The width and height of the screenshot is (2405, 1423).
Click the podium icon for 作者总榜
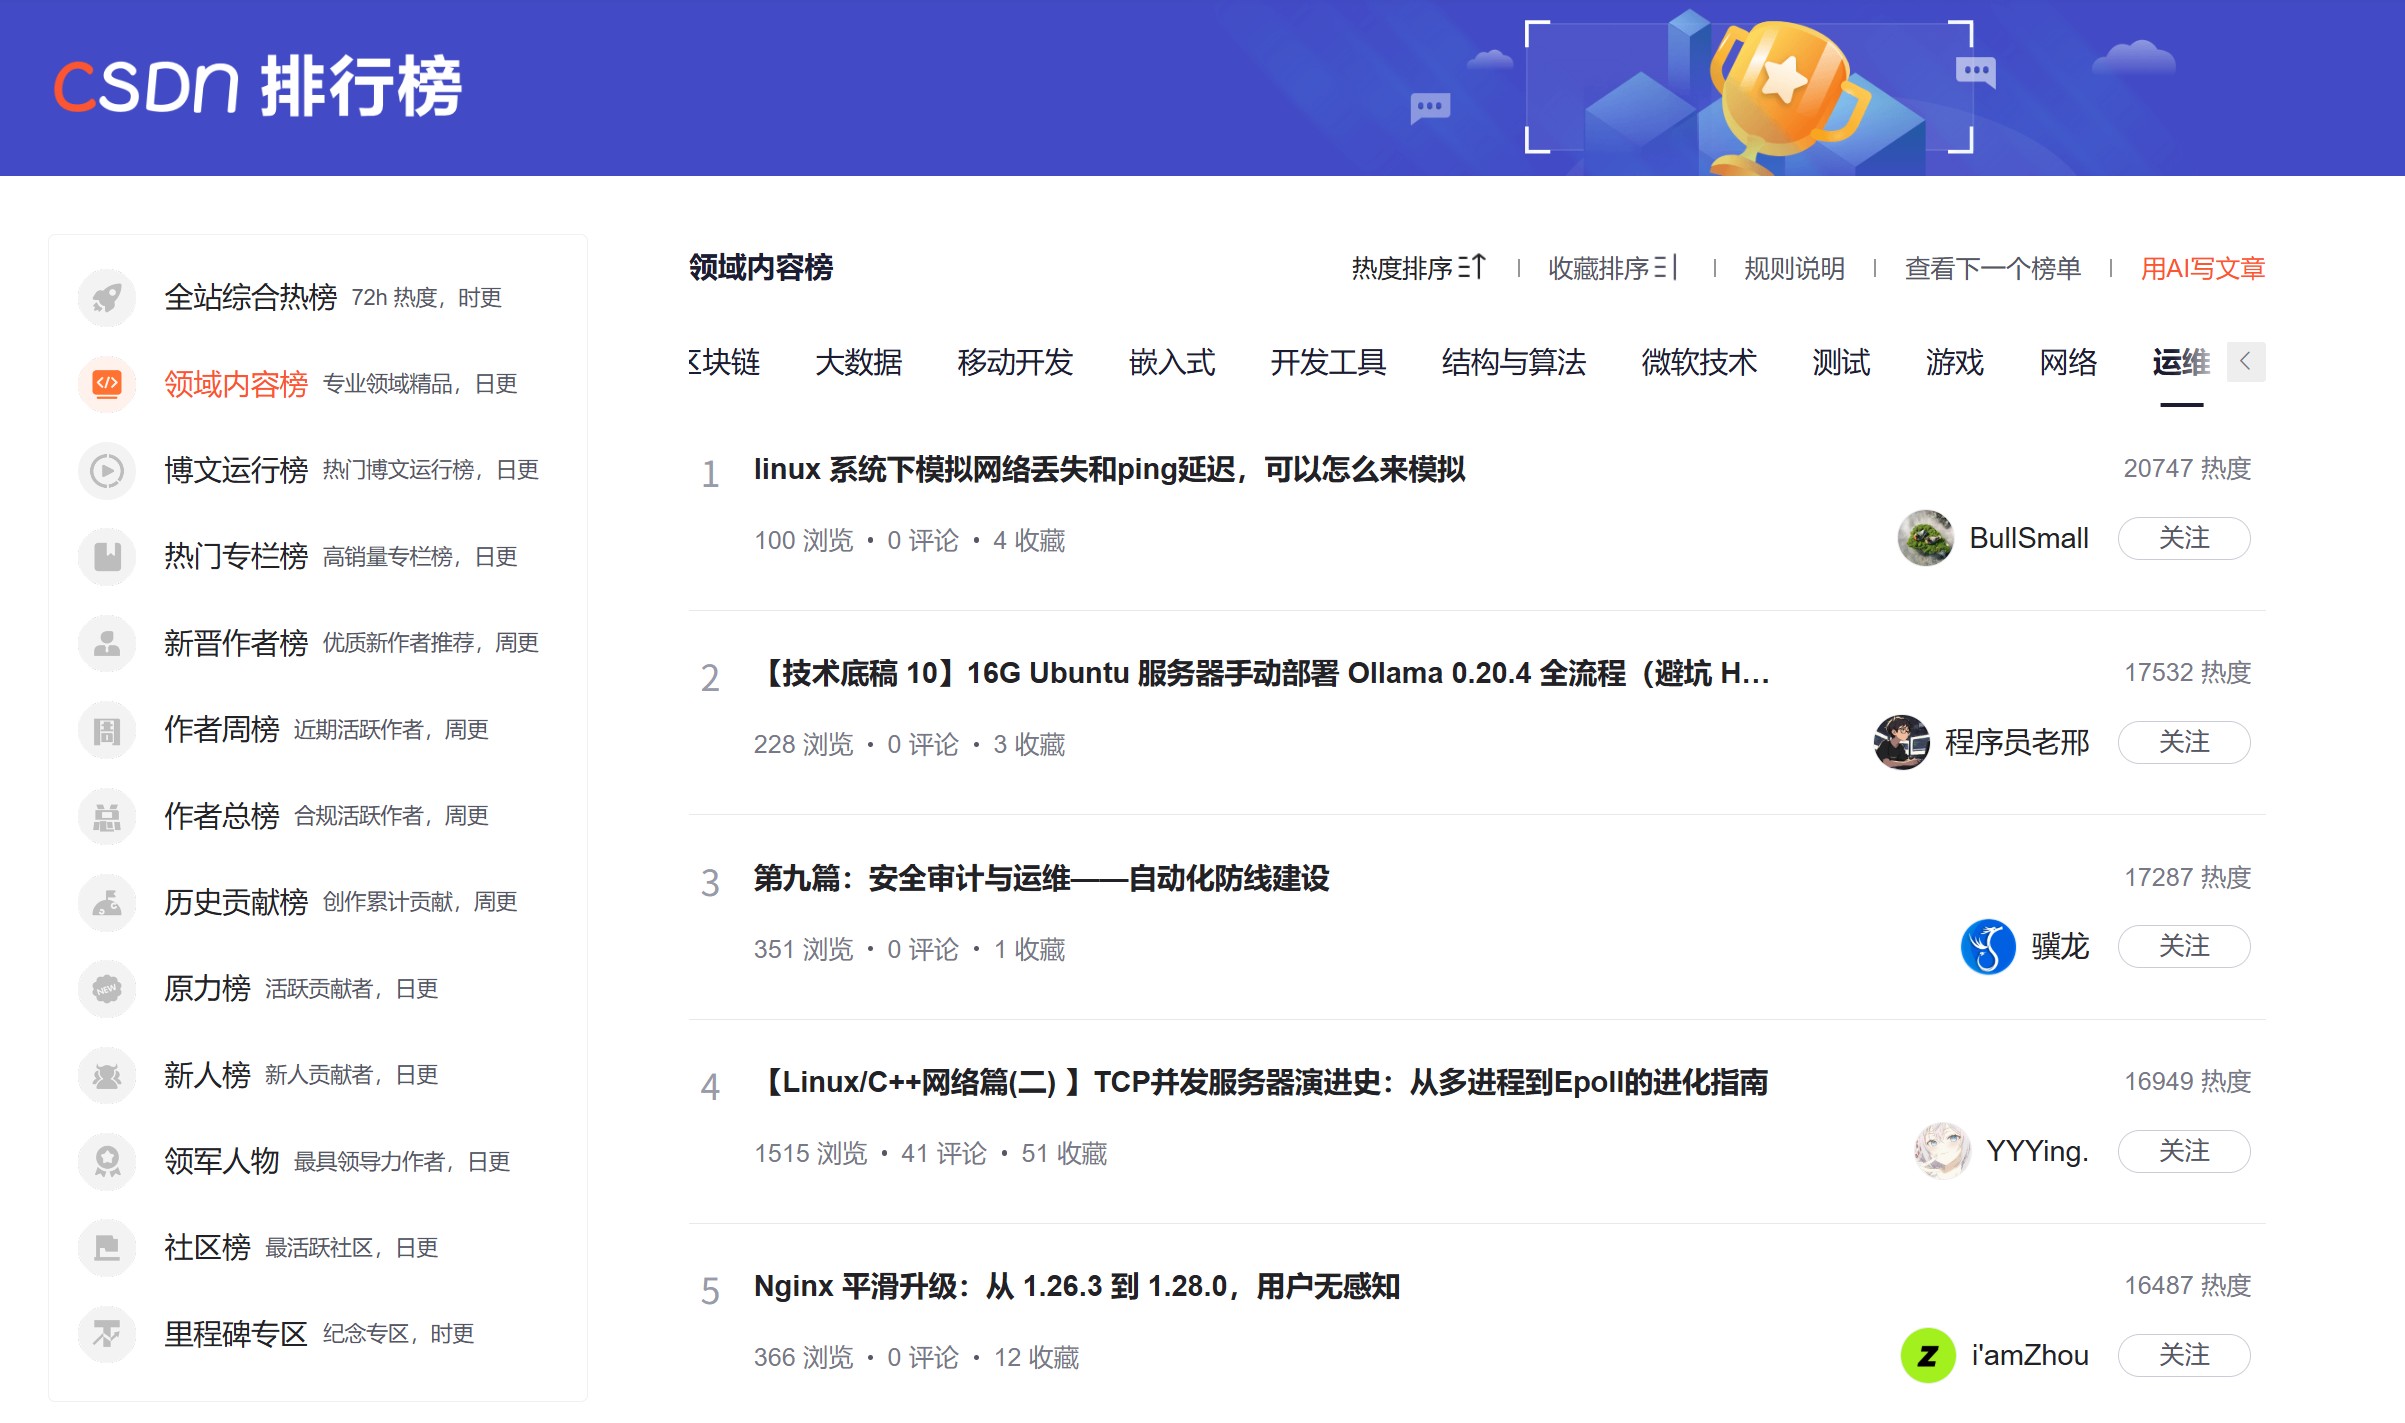click(107, 815)
